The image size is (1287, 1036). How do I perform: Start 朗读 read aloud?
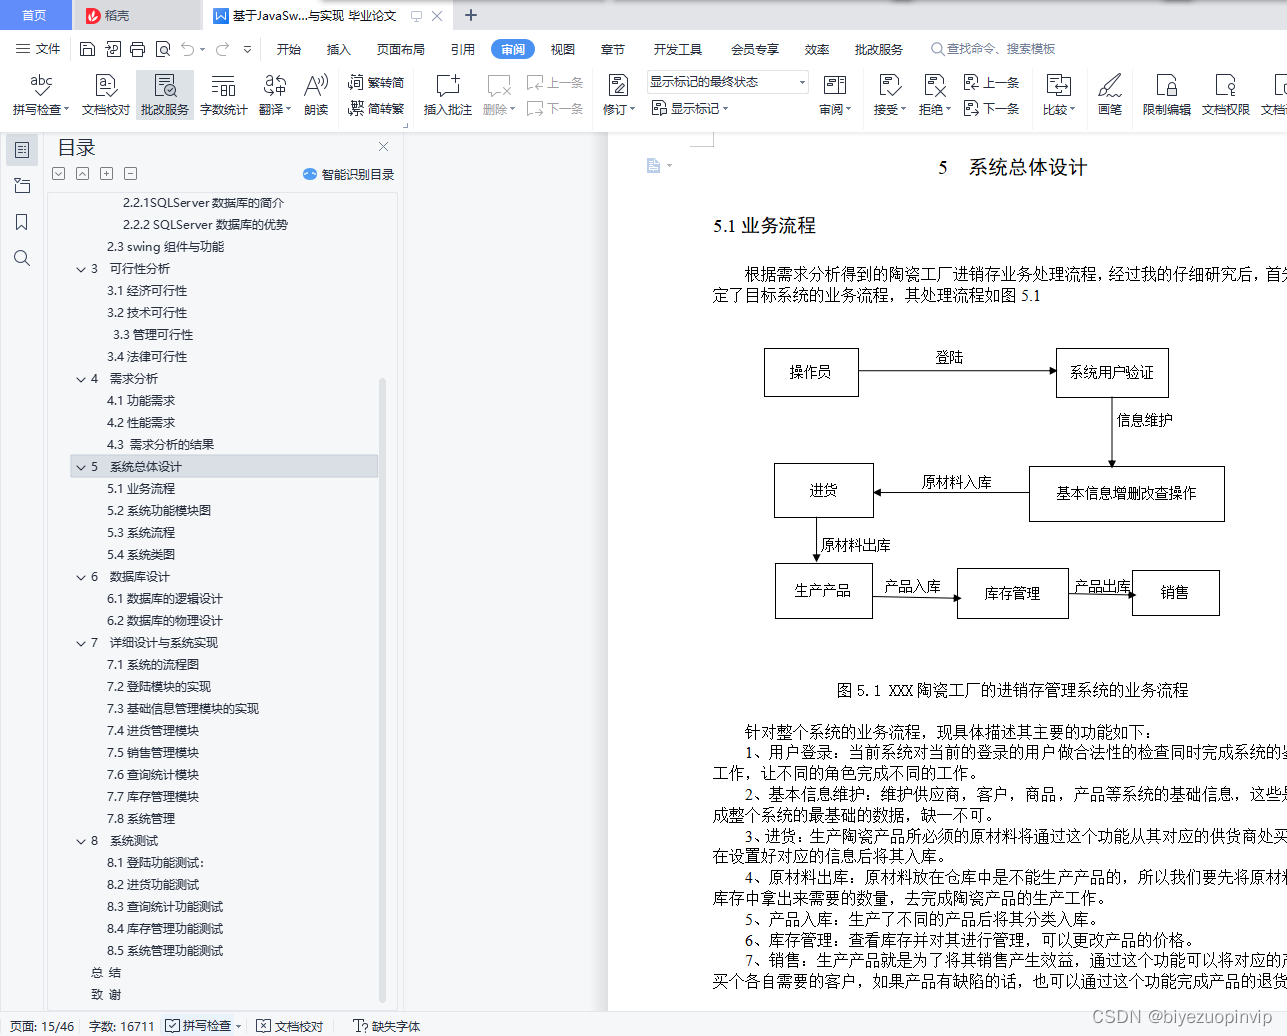[x=316, y=95]
